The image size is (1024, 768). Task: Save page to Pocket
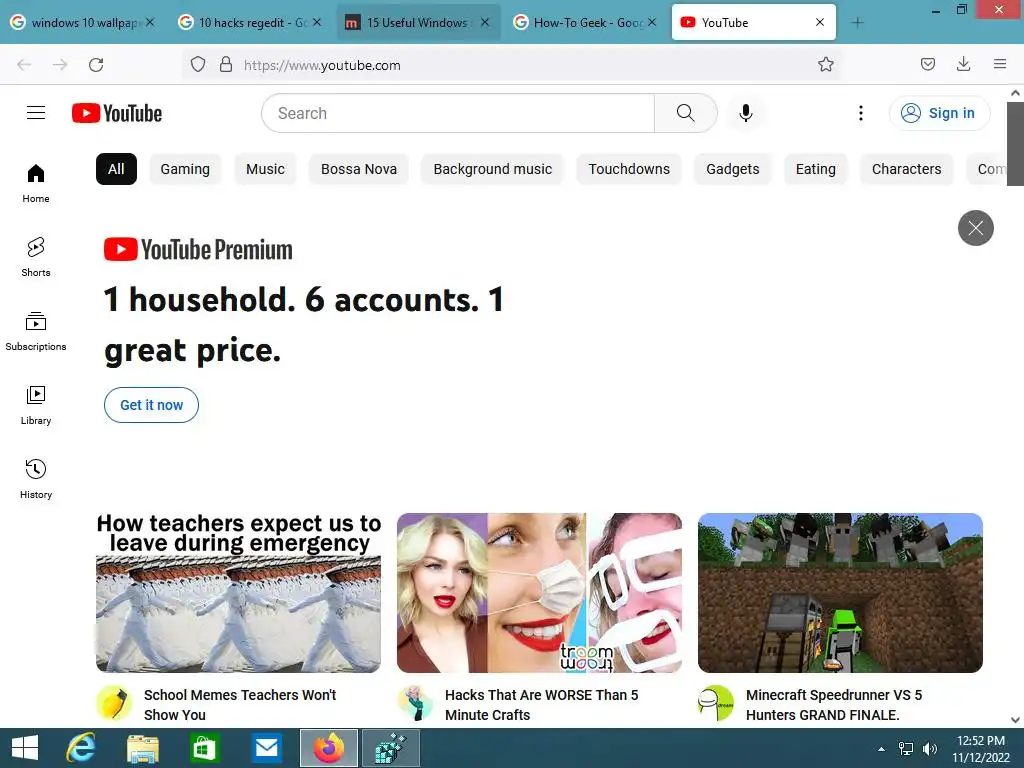927,64
